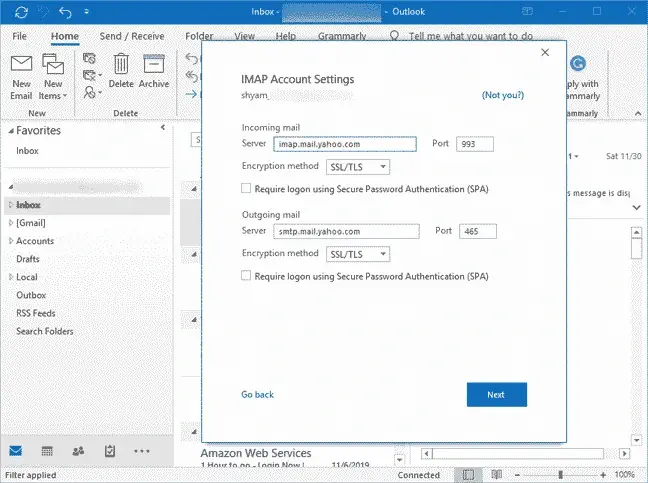Archive the selected message
The width and height of the screenshot is (648, 483).
pyautogui.click(x=154, y=71)
